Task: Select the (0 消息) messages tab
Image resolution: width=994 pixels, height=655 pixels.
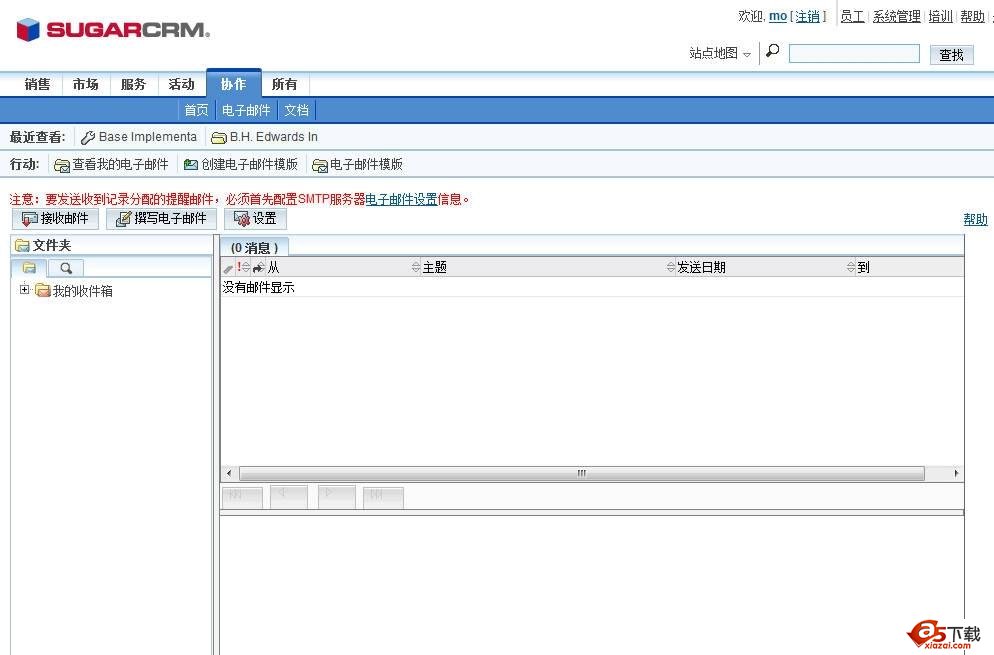Action: [254, 247]
